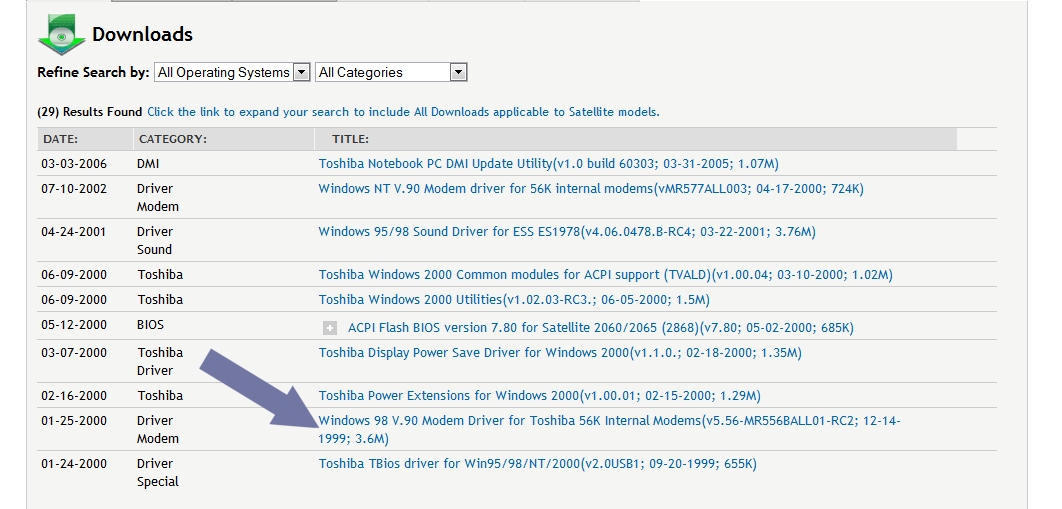Image resolution: width=1062 pixels, height=509 pixels.
Task: Click the Downloads heading text
Action: [142, 35]
